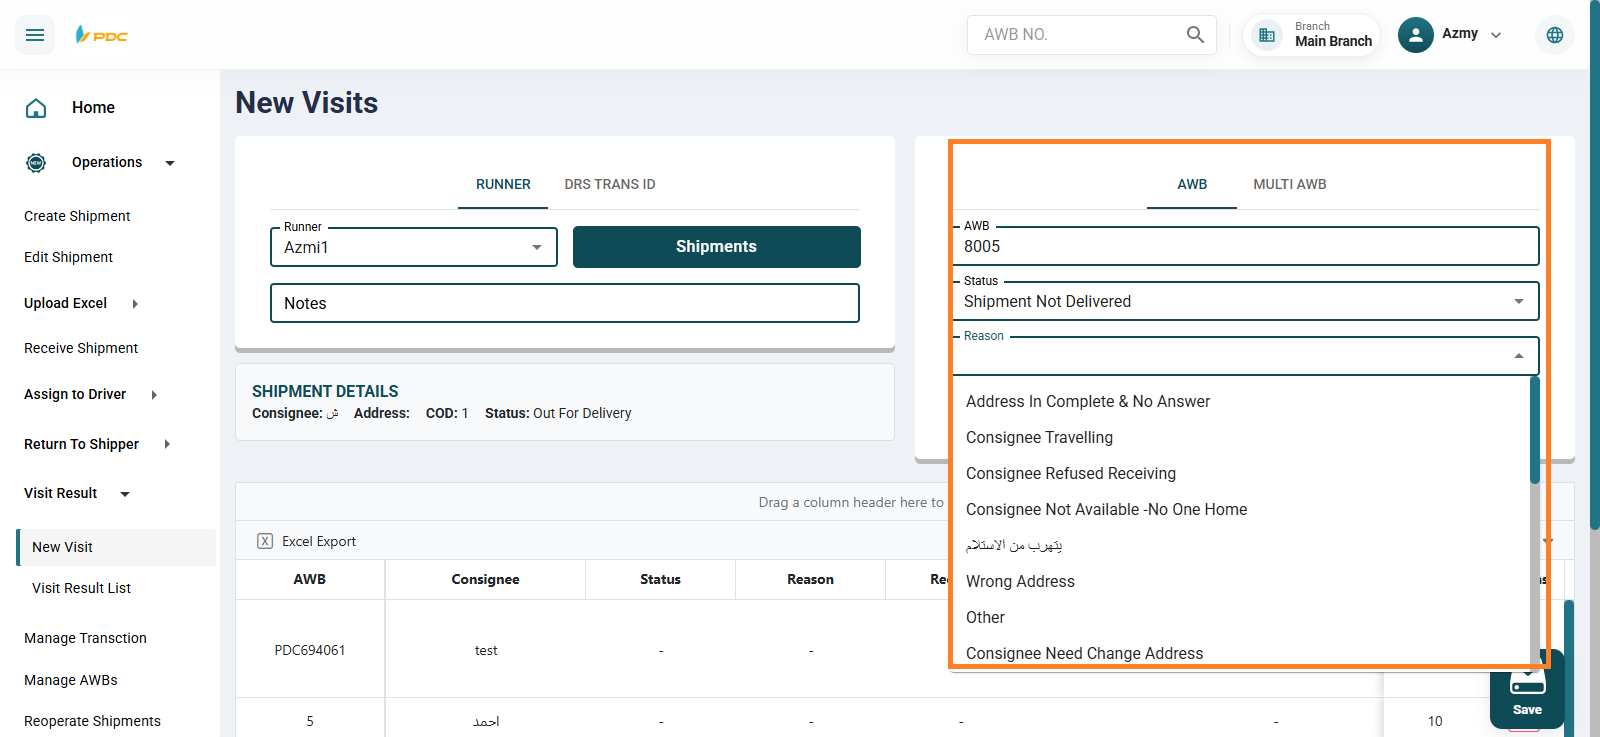Click the Main Branch building icon

[1267, 35]
